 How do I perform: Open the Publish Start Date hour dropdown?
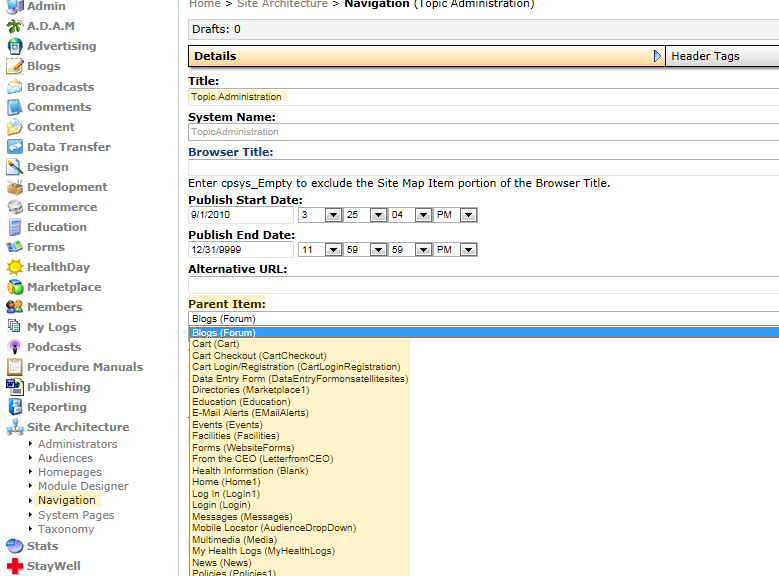[332, 215]
